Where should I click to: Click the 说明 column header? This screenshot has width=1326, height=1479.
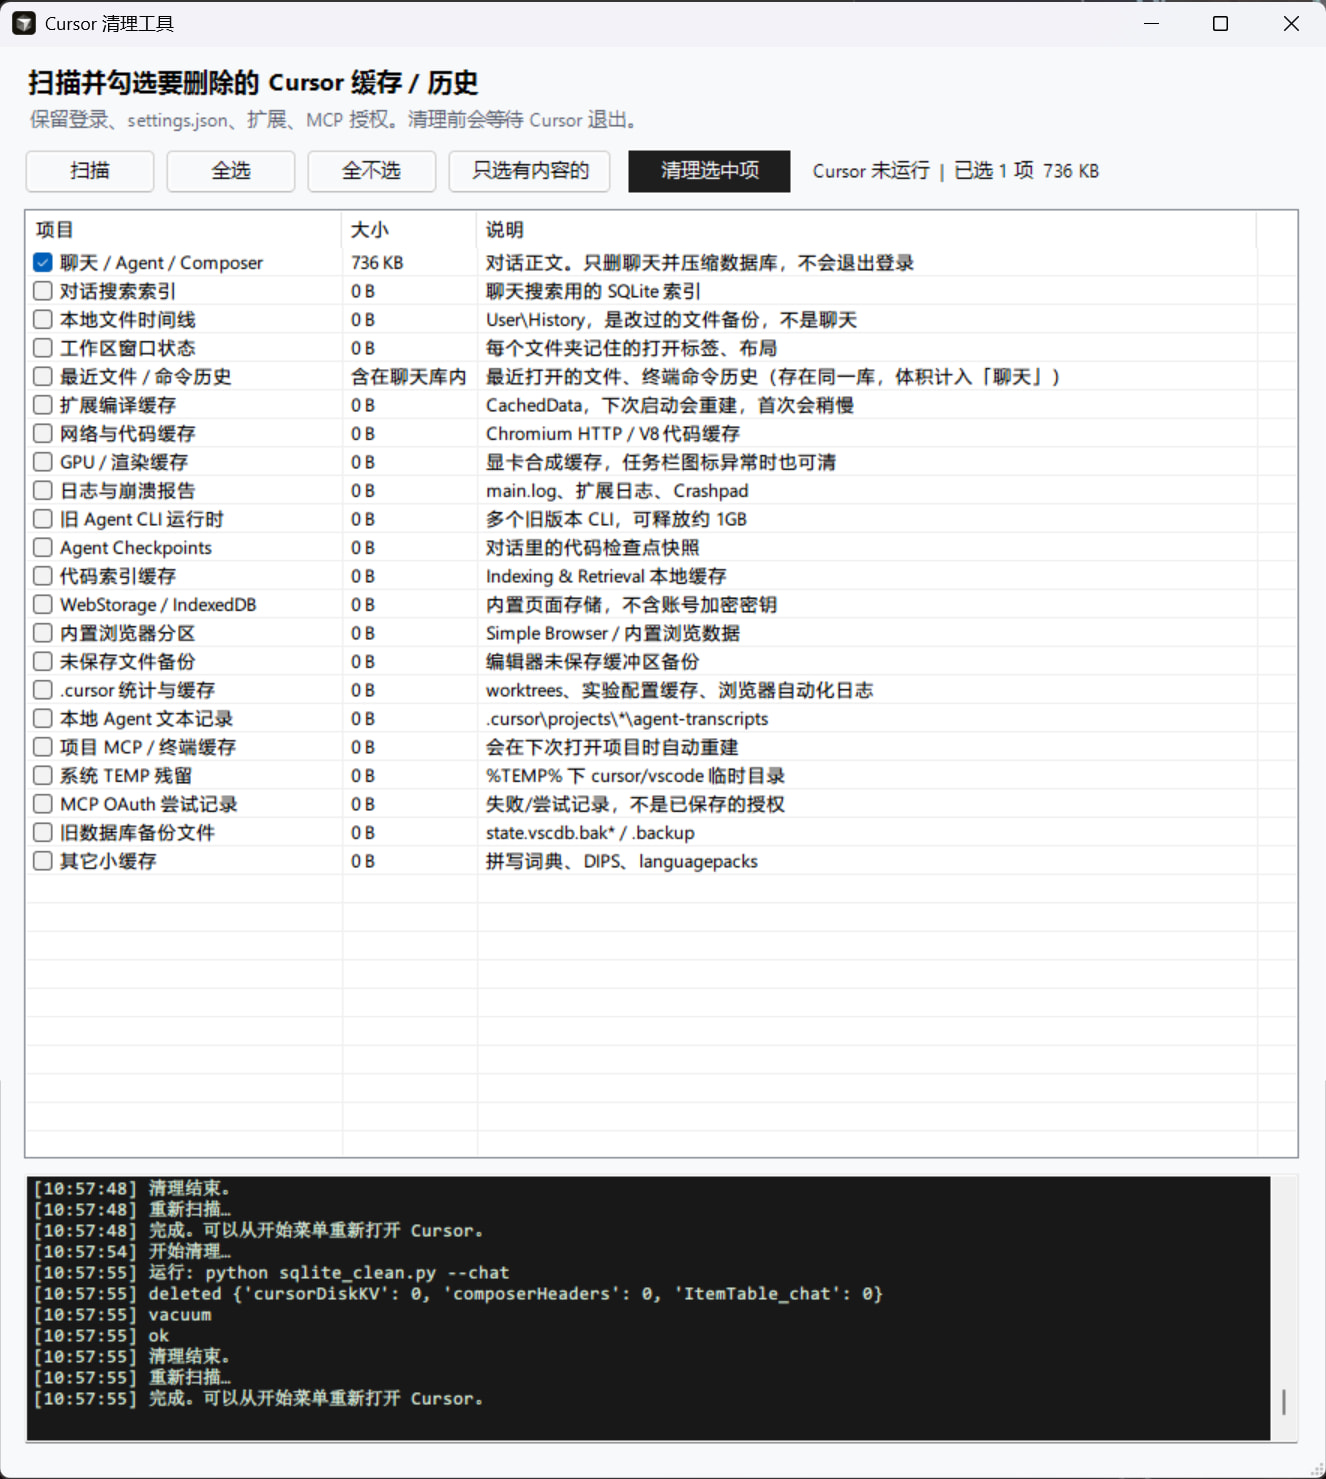click(x=866, y=230)
